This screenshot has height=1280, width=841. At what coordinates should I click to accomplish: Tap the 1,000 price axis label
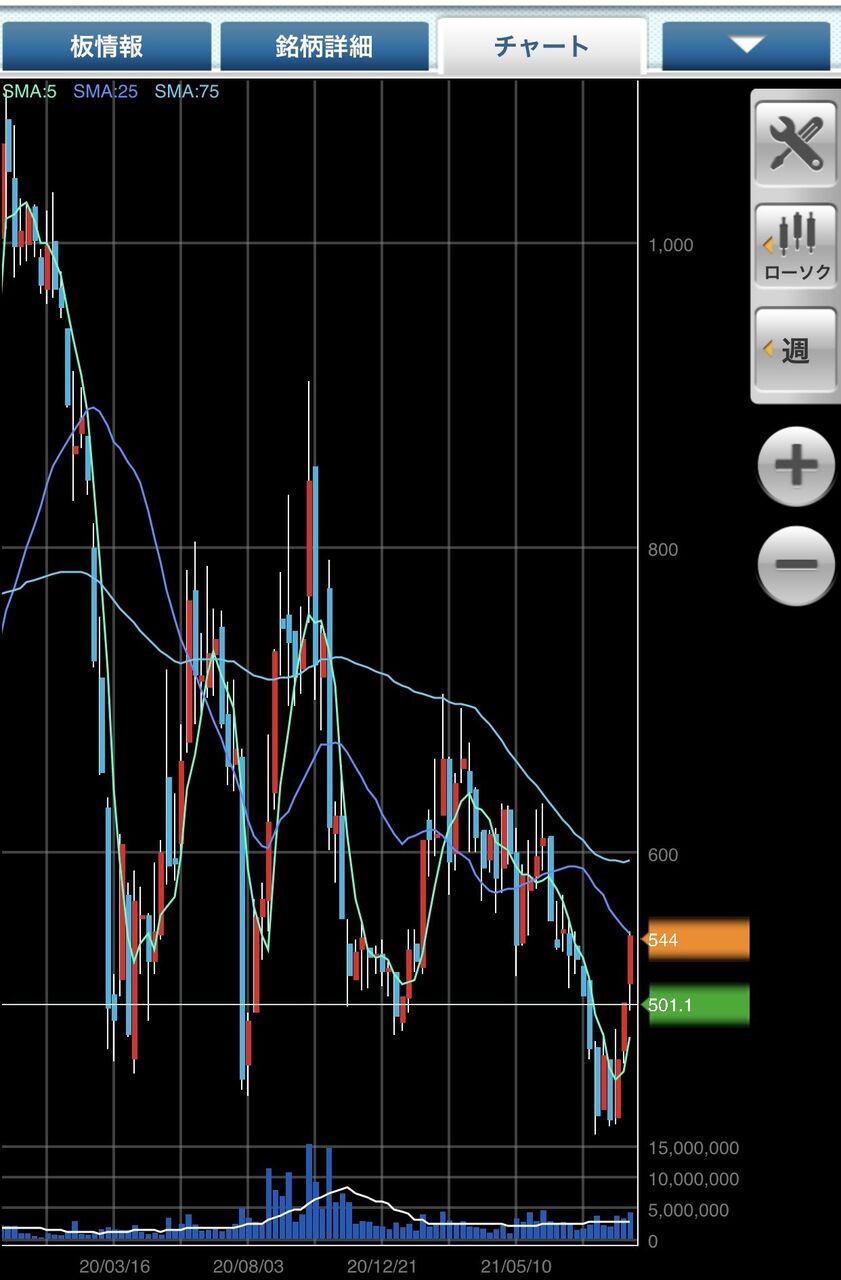coord(671,245)
